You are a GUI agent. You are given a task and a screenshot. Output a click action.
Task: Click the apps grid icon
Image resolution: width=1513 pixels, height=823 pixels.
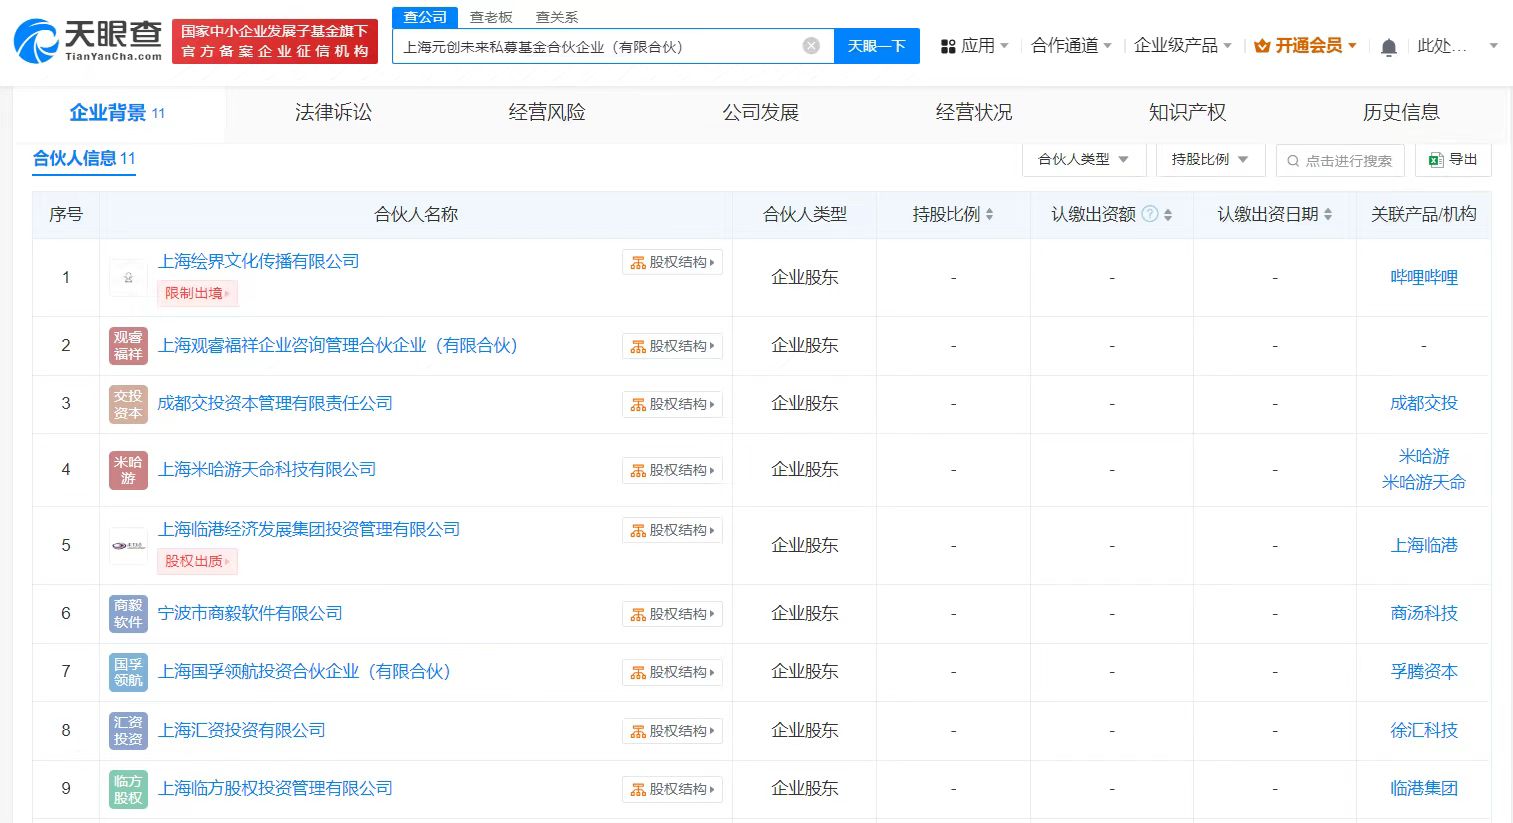pos(948,46)
